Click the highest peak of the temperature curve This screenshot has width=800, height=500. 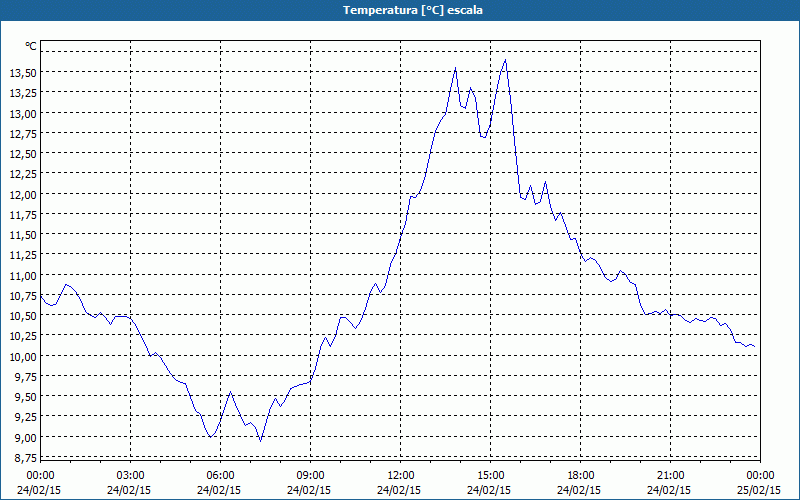505,60
